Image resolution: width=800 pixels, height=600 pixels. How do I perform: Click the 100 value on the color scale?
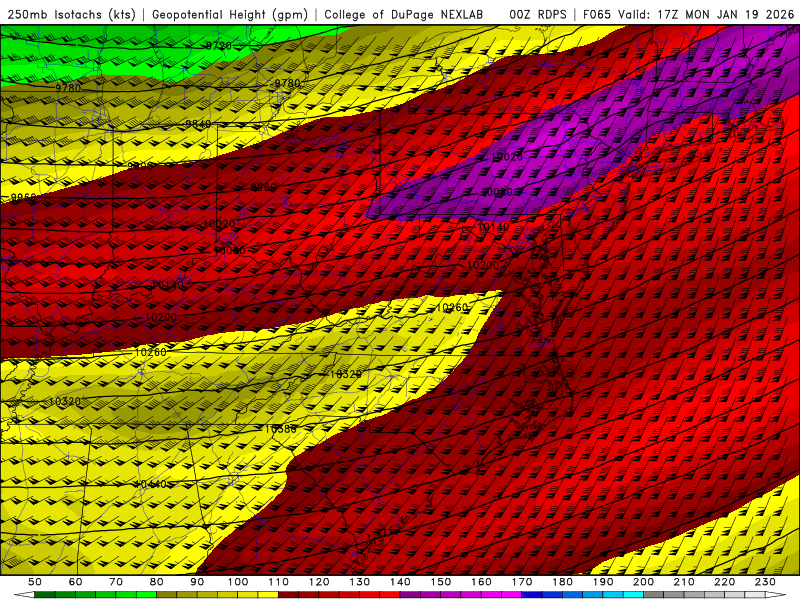coord(238,582)
